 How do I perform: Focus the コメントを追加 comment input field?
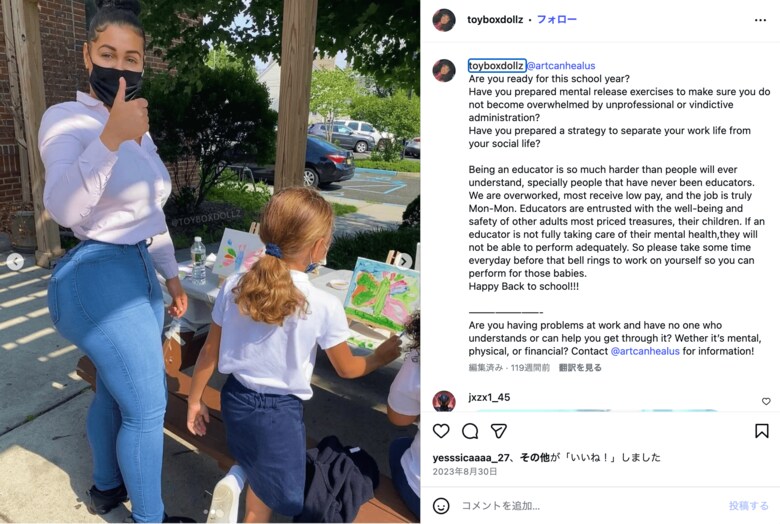[589, 506]
